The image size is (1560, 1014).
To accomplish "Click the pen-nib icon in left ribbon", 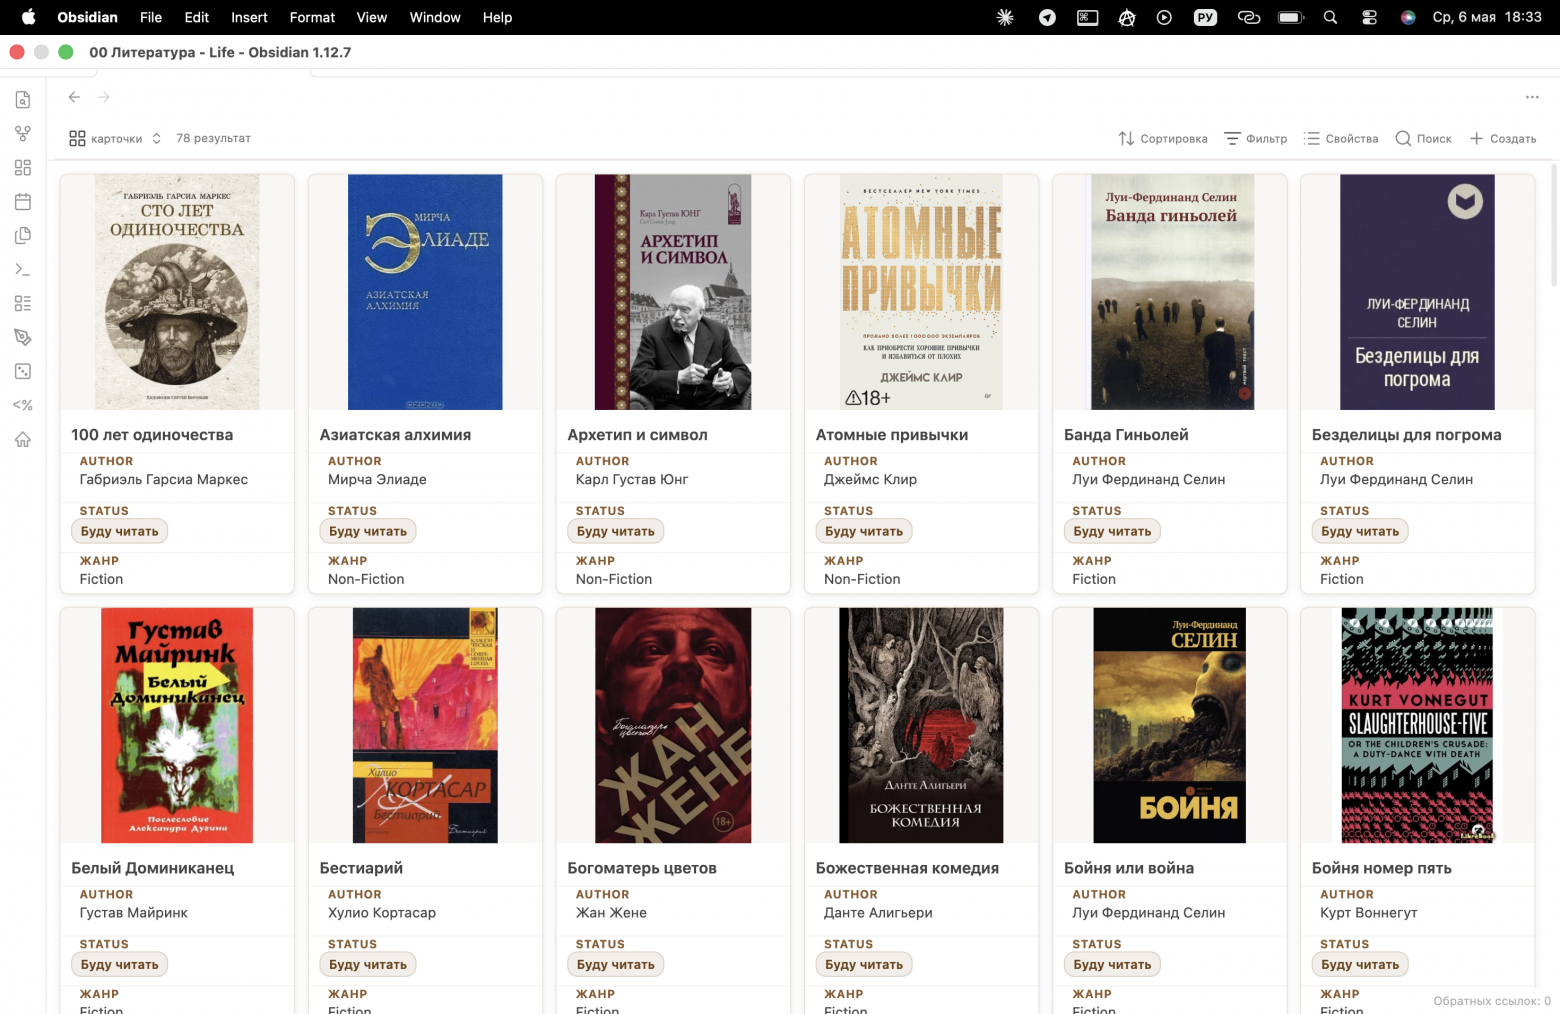I will click(23, 338).
